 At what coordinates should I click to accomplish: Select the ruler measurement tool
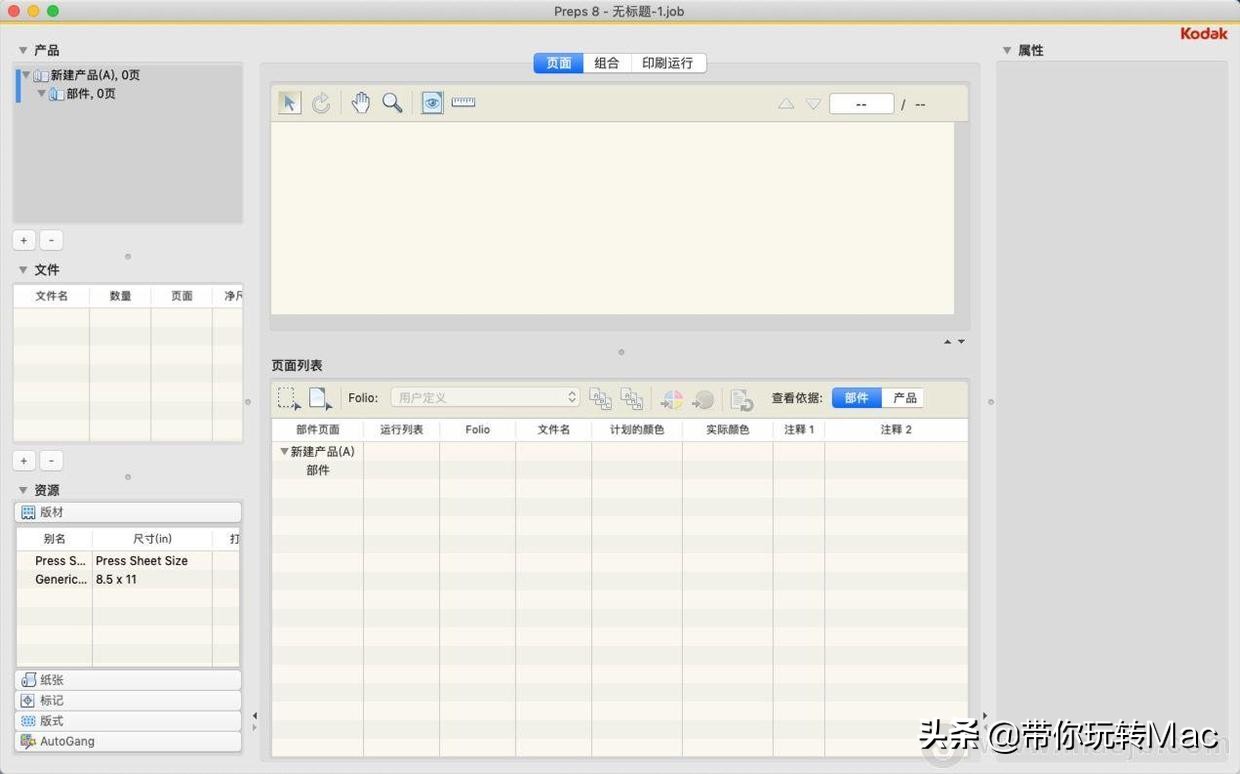point(462,102)
